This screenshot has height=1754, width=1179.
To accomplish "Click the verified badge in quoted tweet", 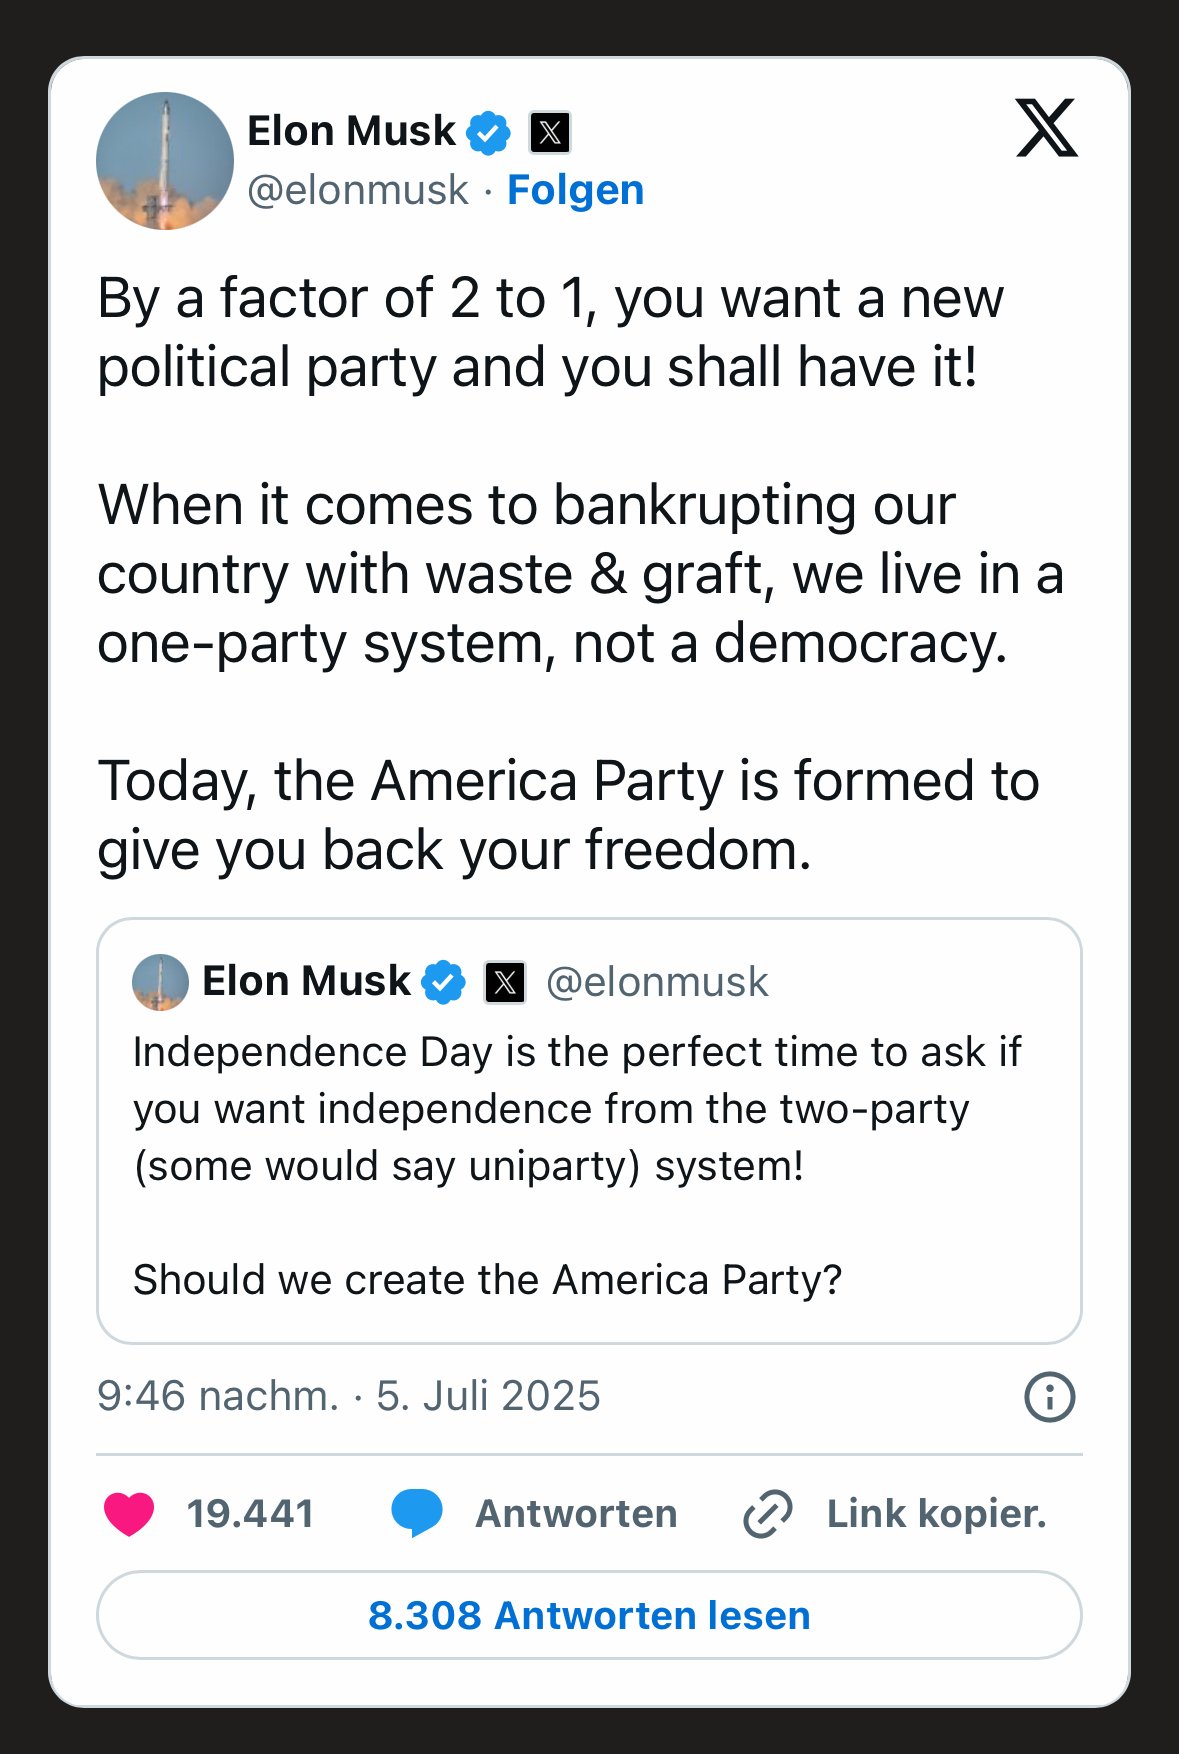I will tap(443, 982).
